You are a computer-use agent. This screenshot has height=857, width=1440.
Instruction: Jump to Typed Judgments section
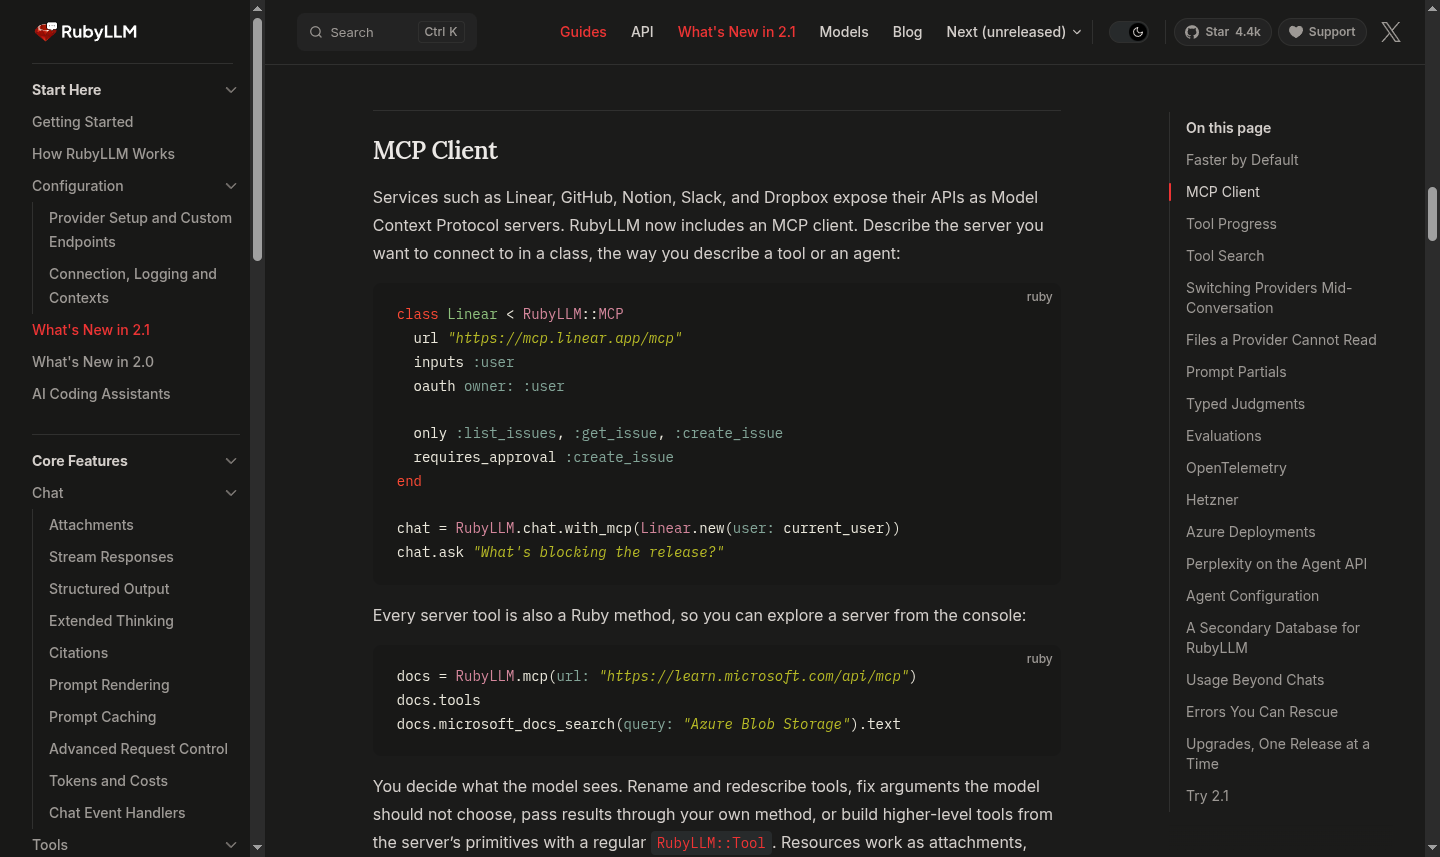[x=1245, y=404]
